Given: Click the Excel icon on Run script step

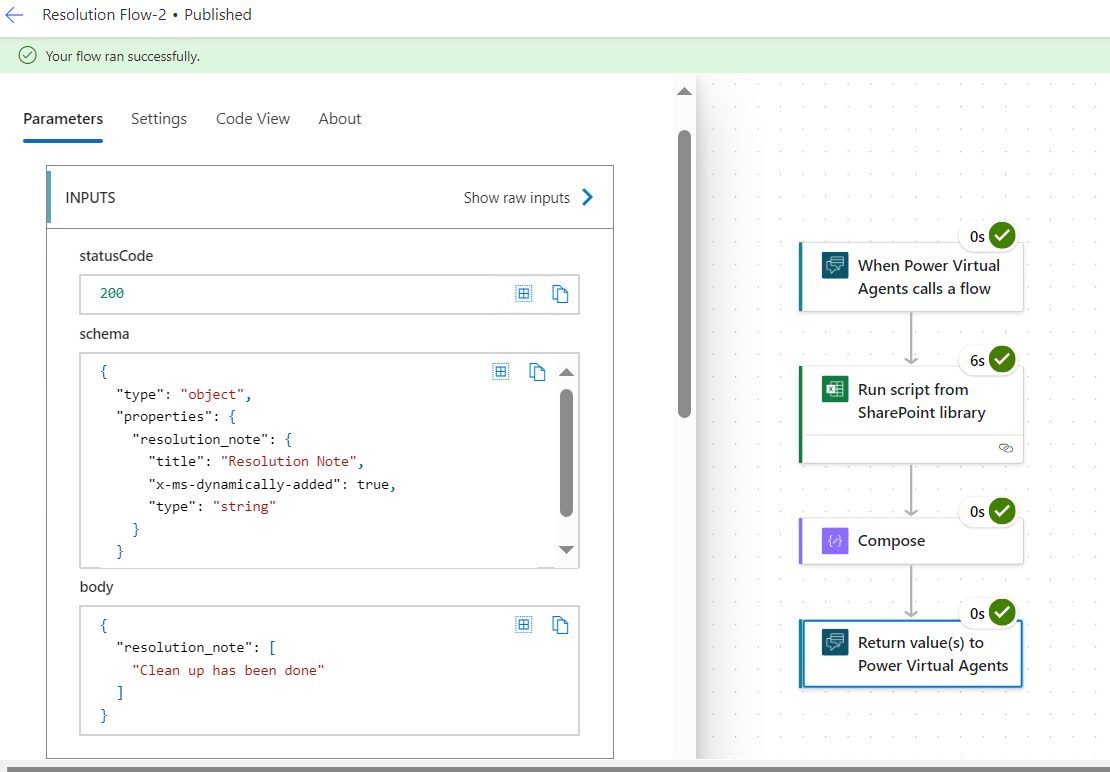Looking at the screenshot, I should 834,389.
